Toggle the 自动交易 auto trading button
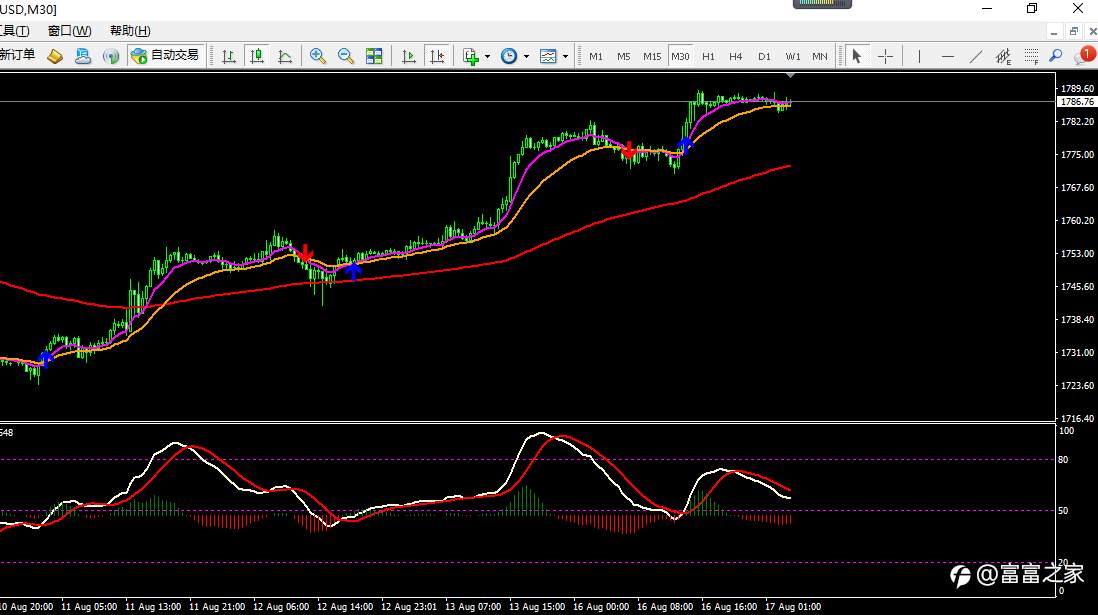 (166, 56)
